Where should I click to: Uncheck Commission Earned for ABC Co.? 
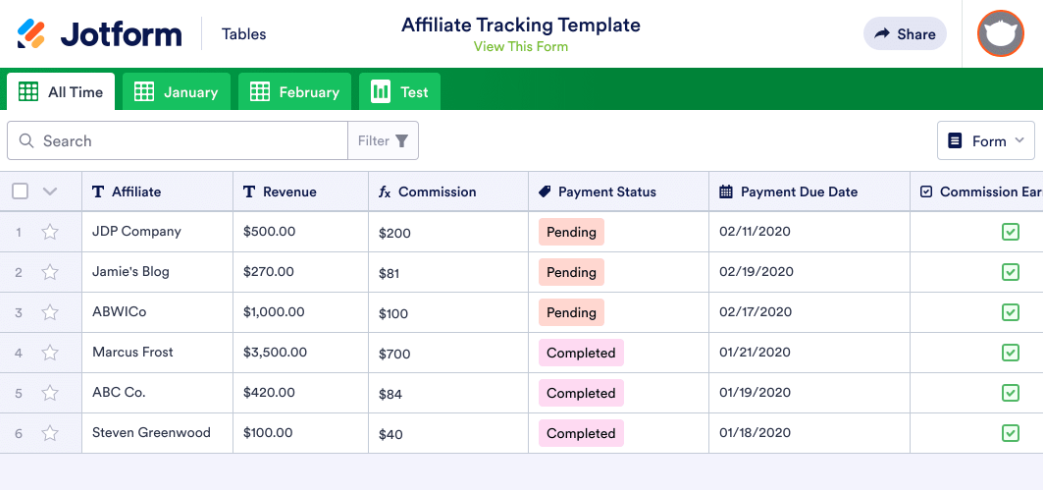(1010, 393)
